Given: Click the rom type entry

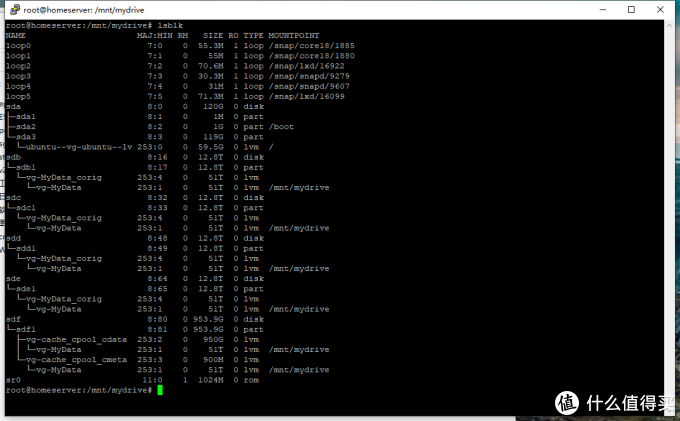Looking at the screenshot, I should tap(251, 380).
